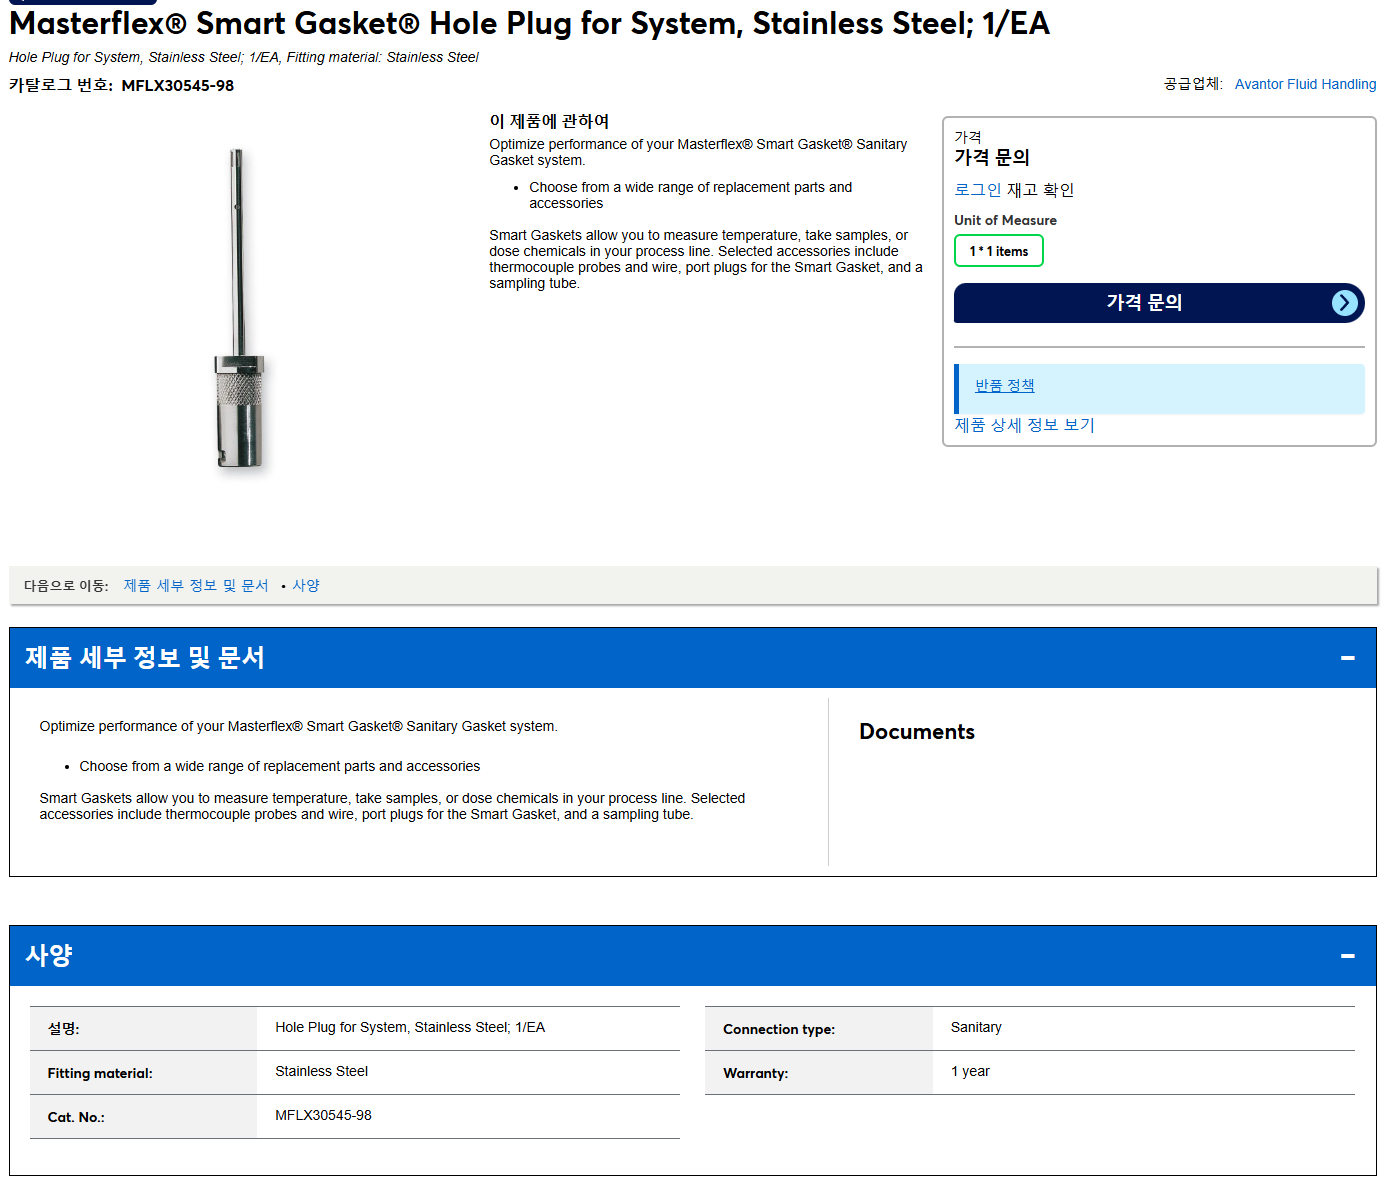Click the Connection type label

click(x=779, y=1029)
